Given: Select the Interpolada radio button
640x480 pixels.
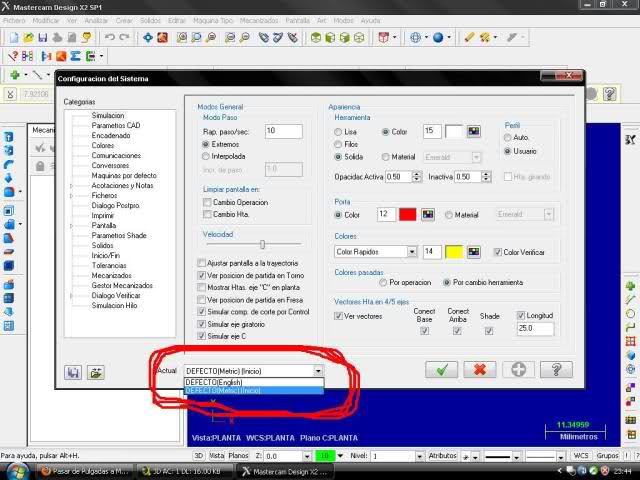Looking at the screenshot, I should (206, 156).
